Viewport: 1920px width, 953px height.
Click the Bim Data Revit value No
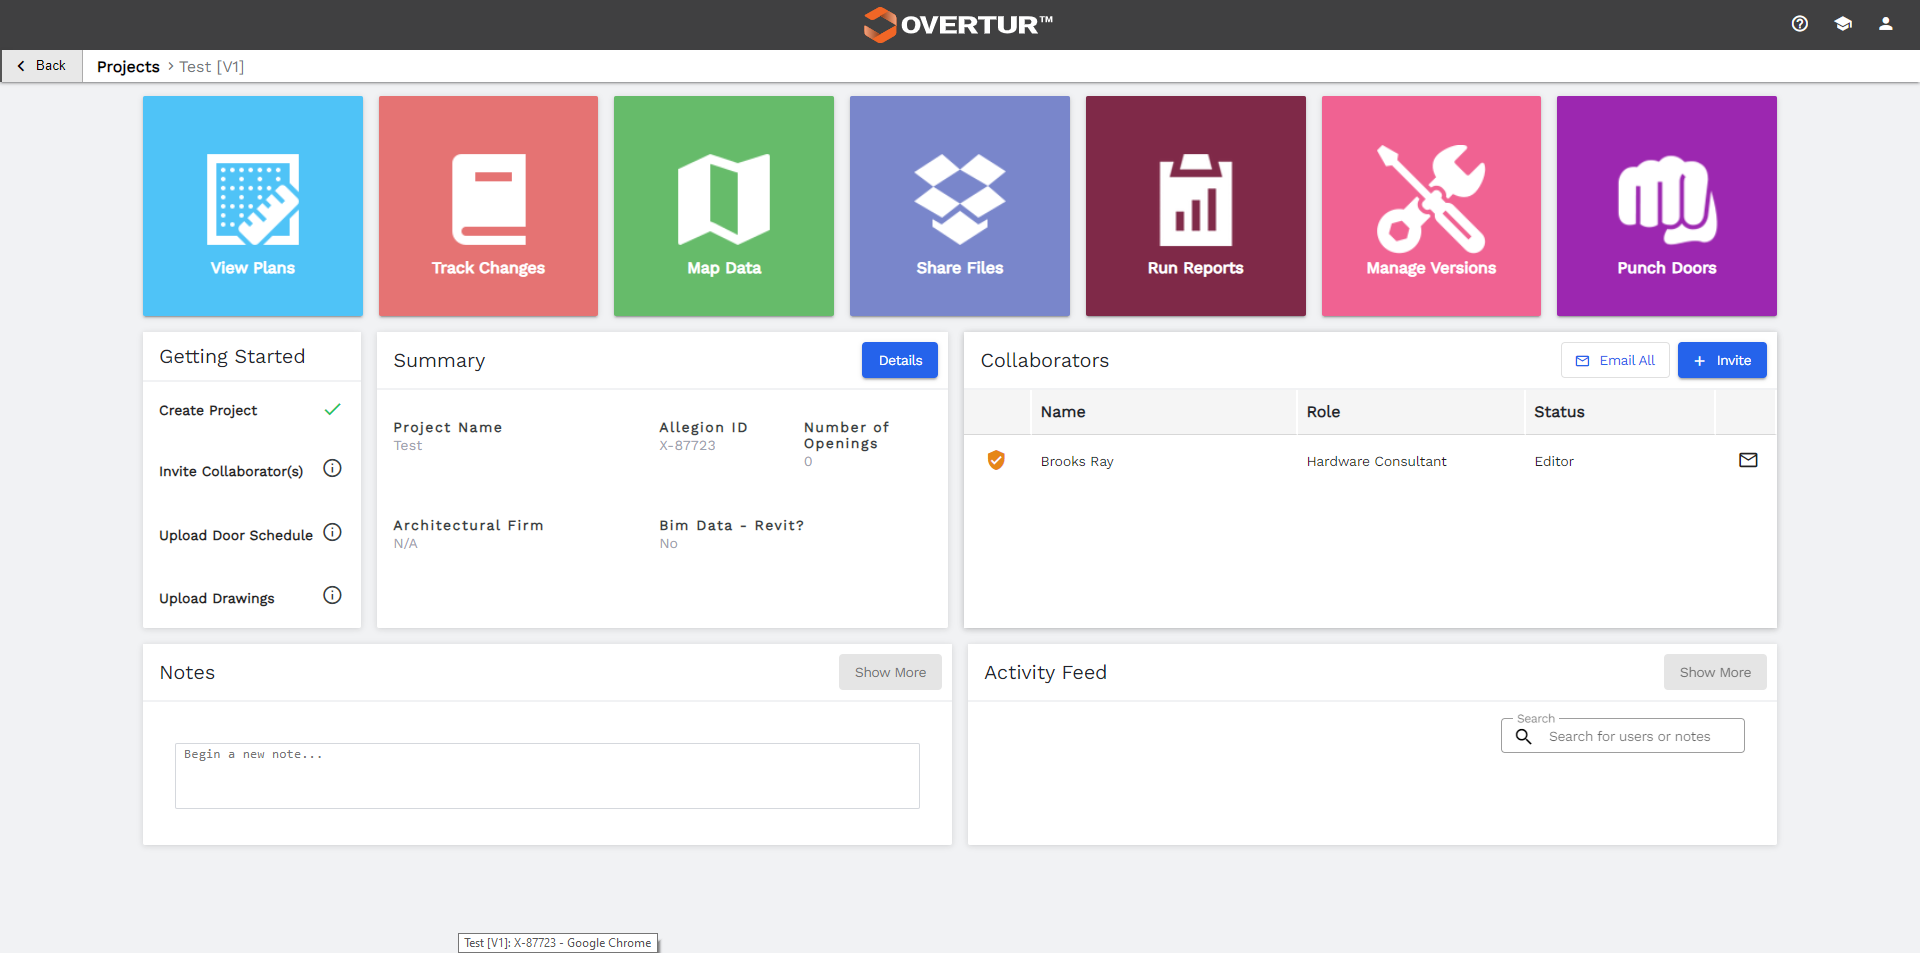[x=668, y=544]
